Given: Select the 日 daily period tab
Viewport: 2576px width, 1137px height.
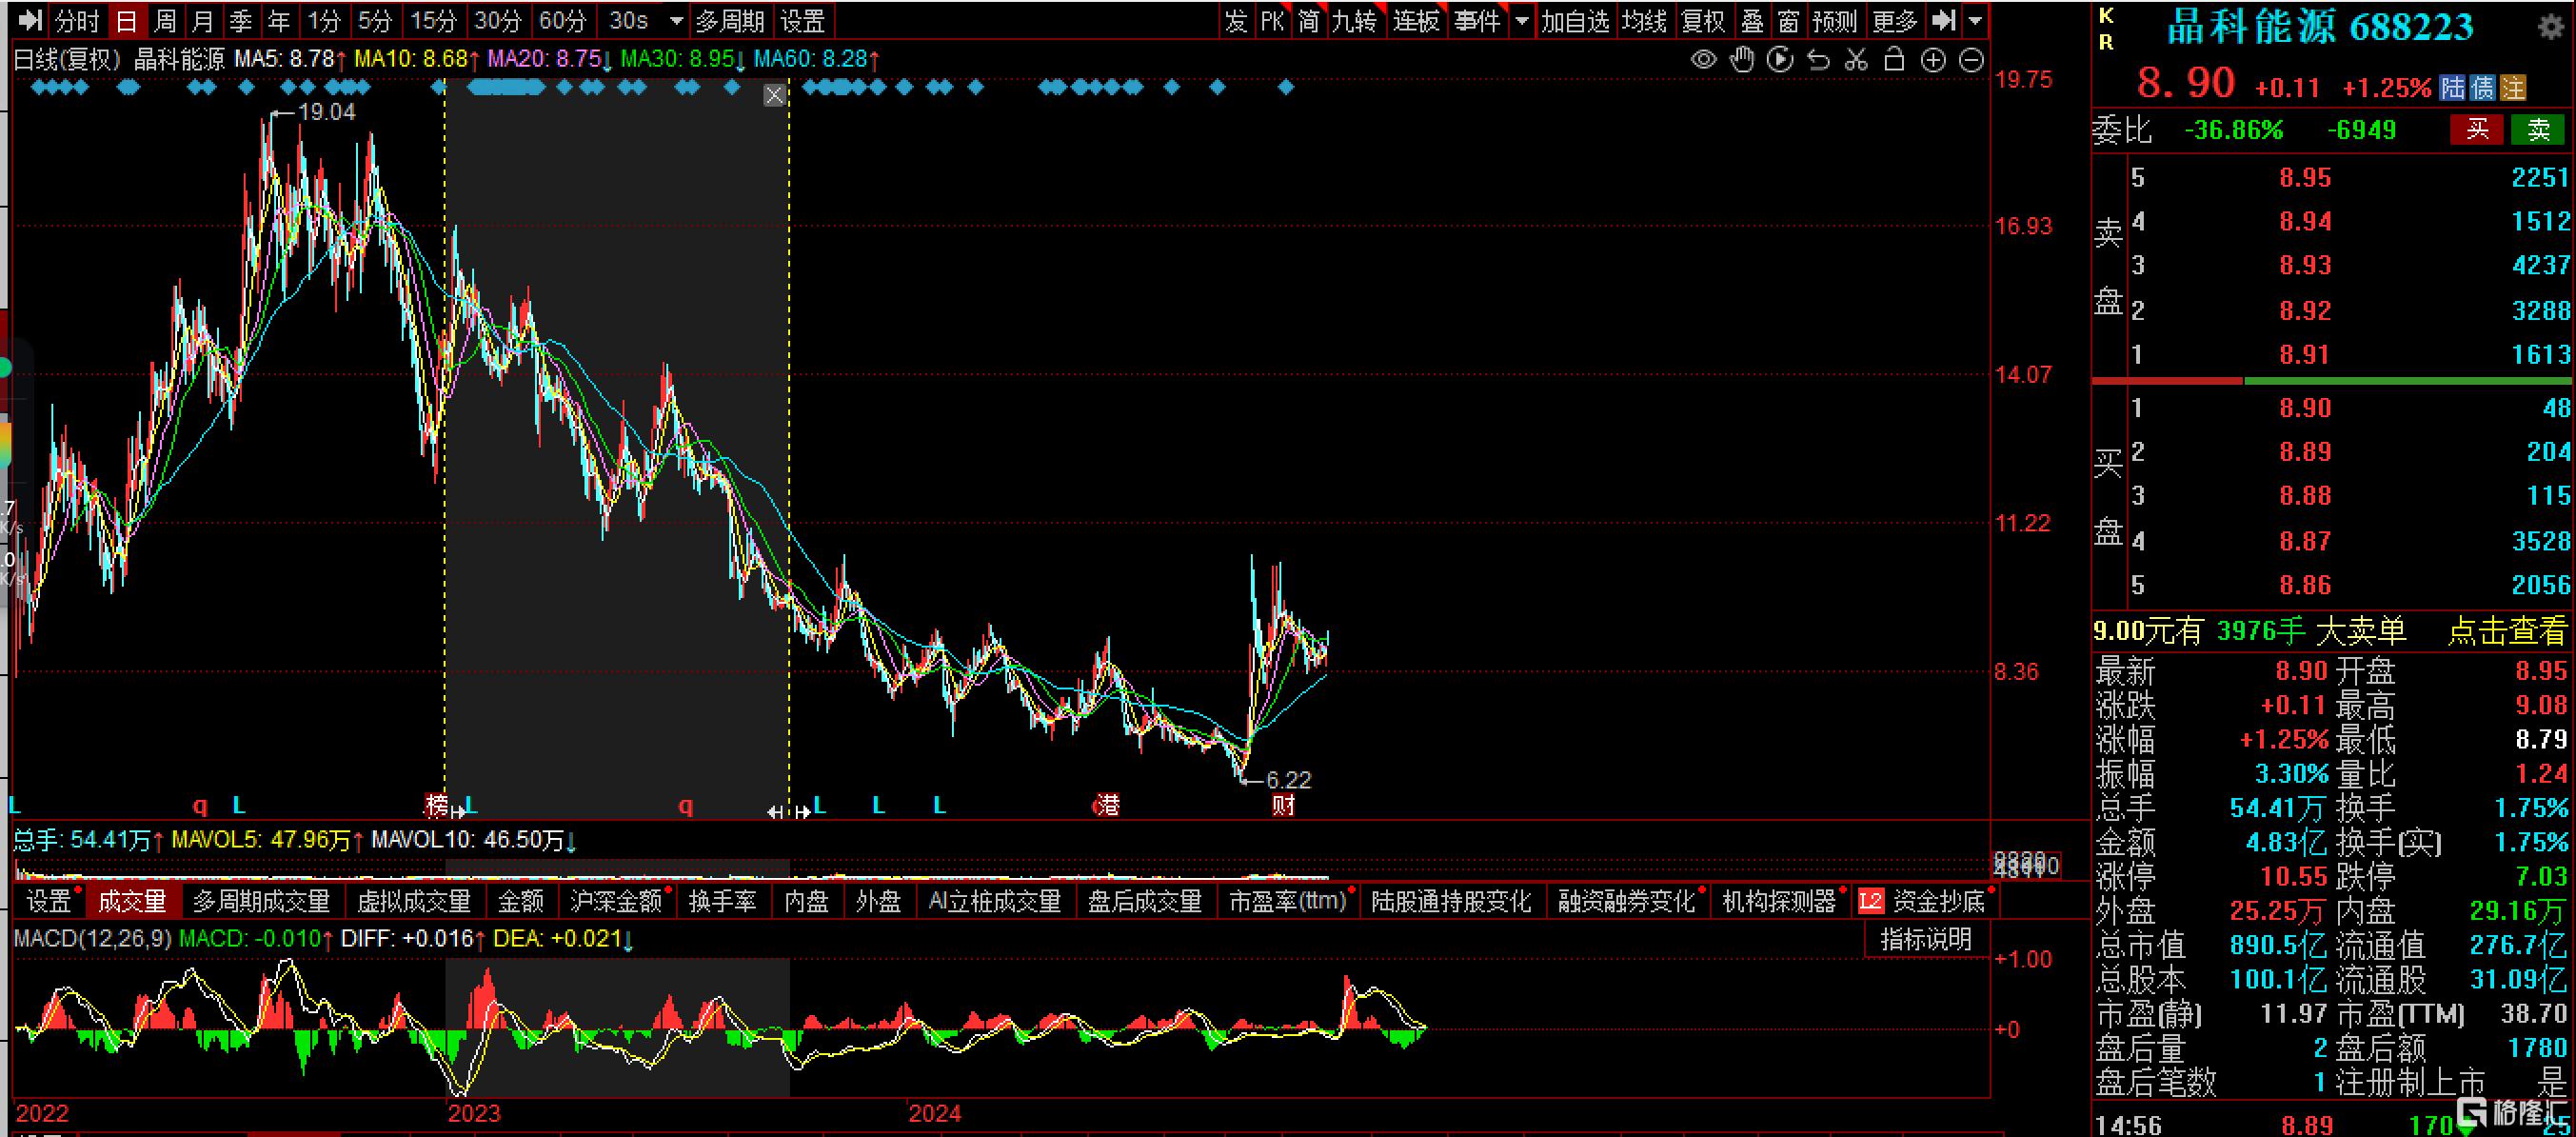Looking at the screenshot, I should 126,20.
